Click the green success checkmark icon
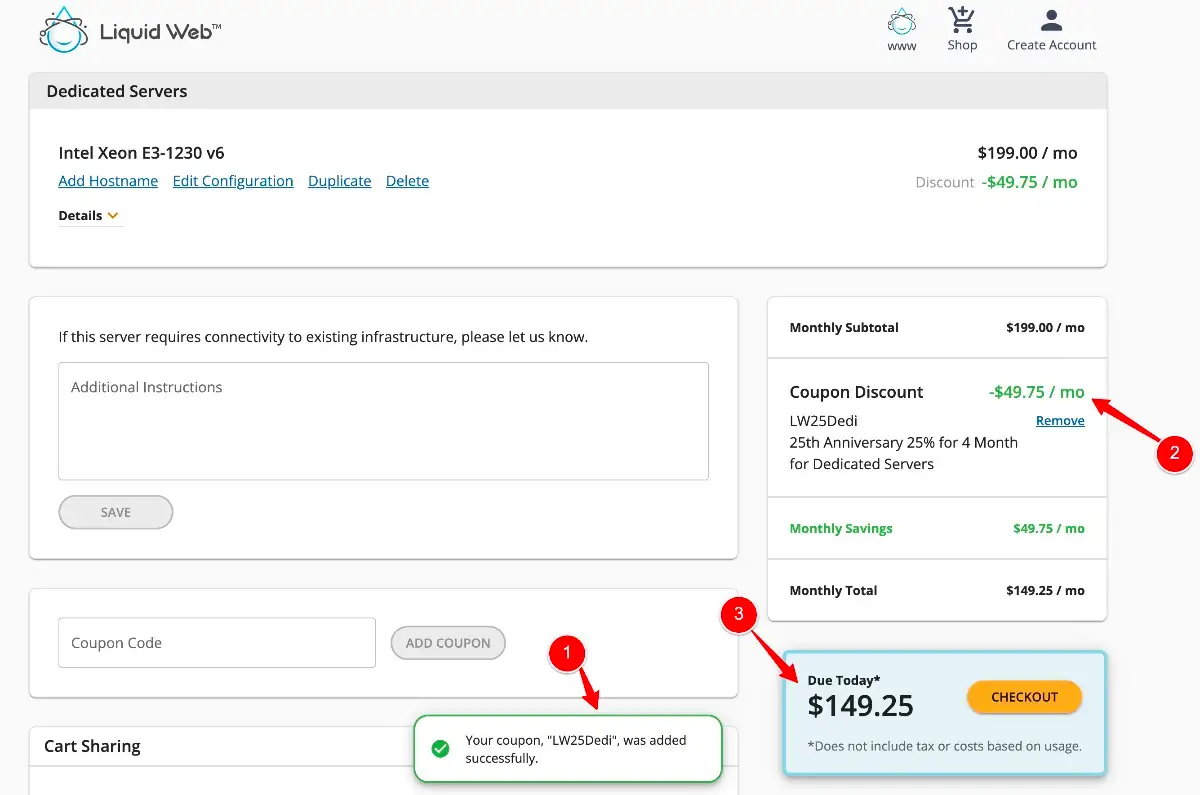Viewport: 1200px width, 795px height. pyautogui.click(x=440, y=749)
